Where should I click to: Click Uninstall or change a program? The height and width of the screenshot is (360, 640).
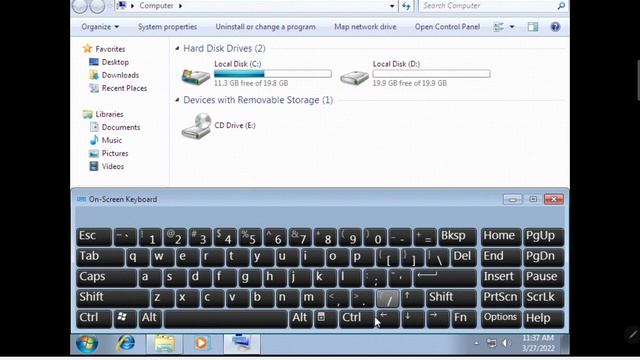[x=265, y=27]
